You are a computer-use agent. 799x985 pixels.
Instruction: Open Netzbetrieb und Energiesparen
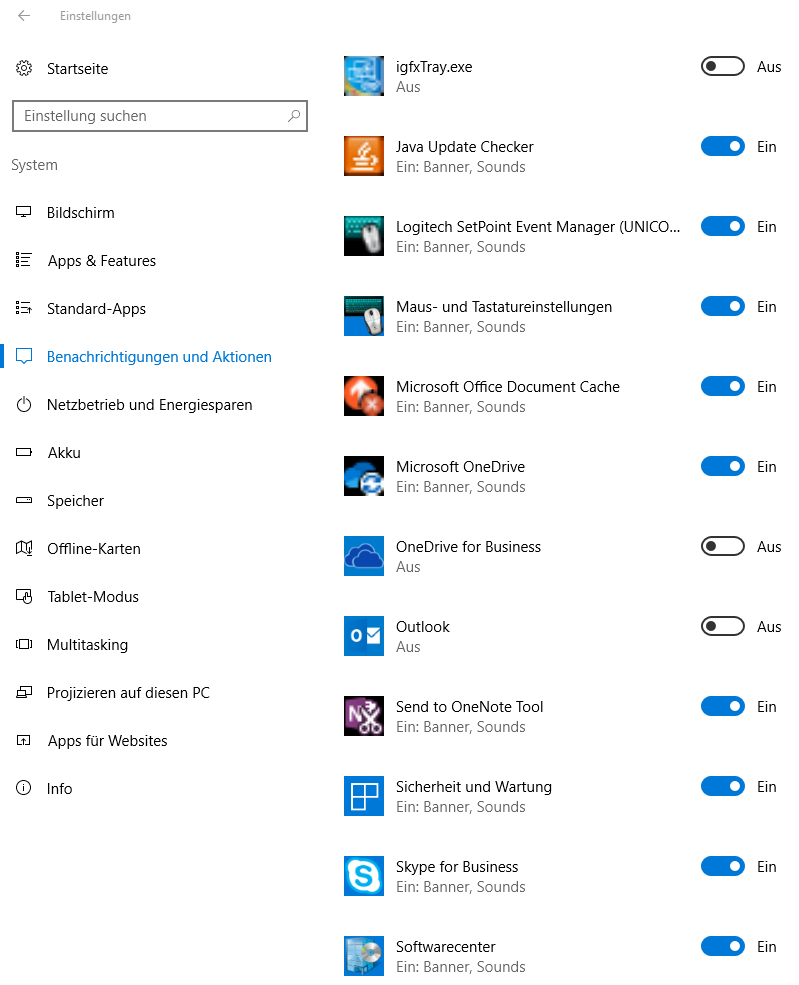[149, 405]
